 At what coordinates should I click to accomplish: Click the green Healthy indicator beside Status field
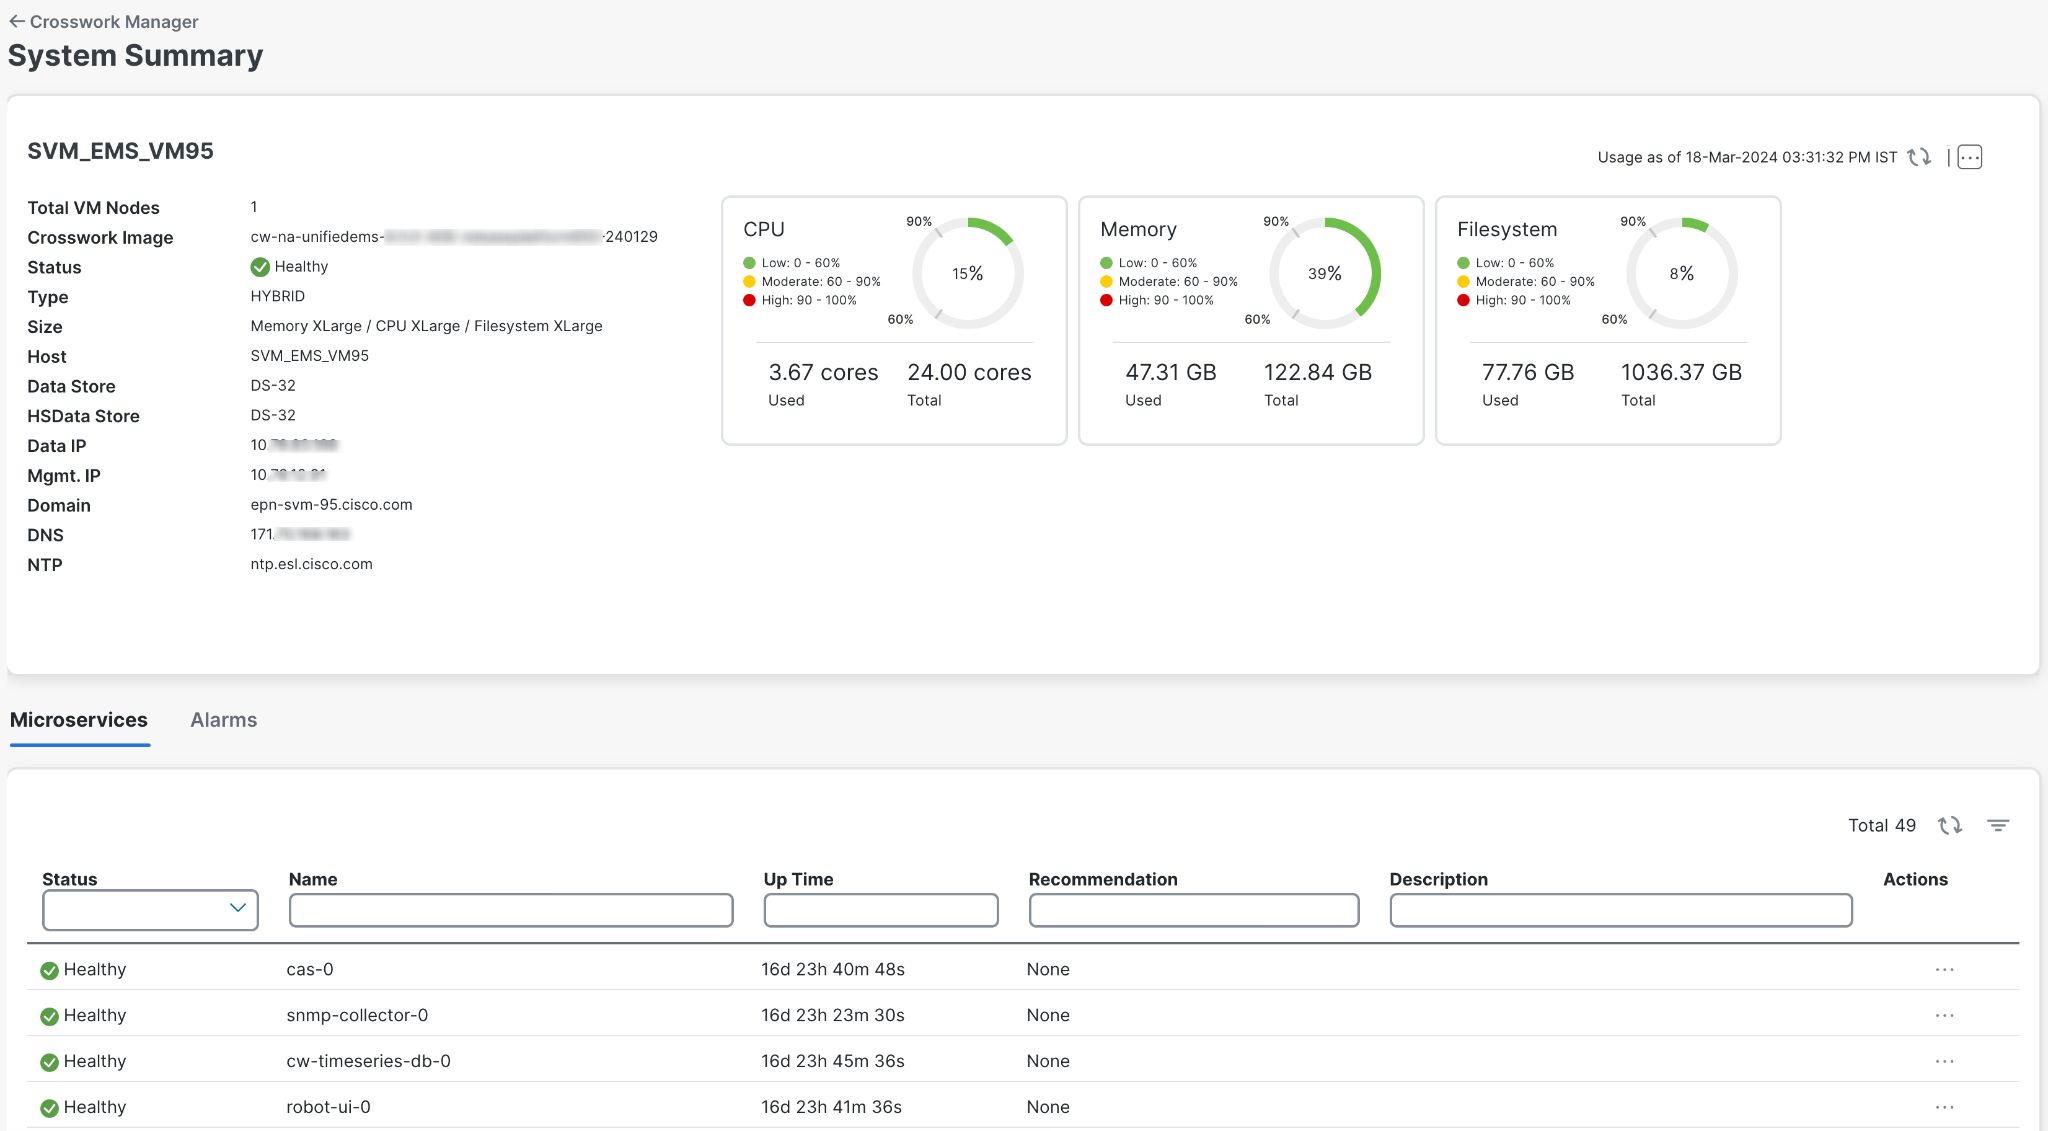[261, 266]
